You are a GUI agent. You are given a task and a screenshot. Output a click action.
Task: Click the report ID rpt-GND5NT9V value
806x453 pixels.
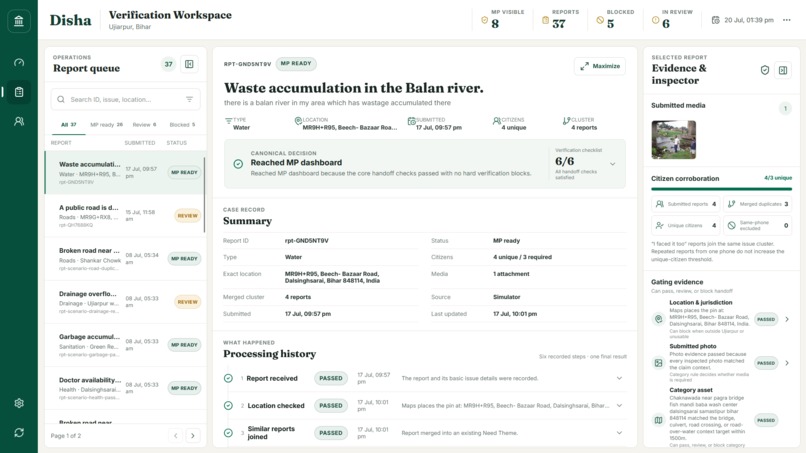tap(307, 241)
